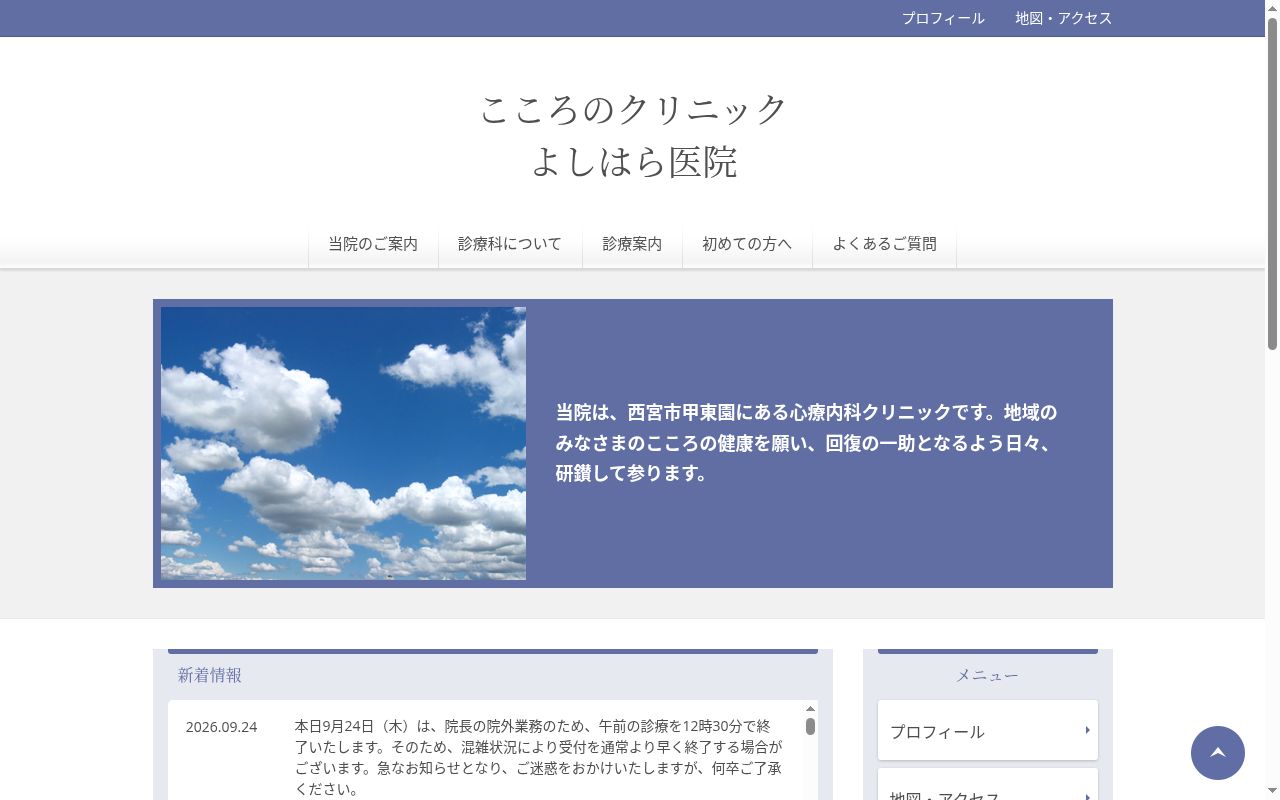
Task: Open 地図・アクセス link in top bar
Action: click(1063, 18)
